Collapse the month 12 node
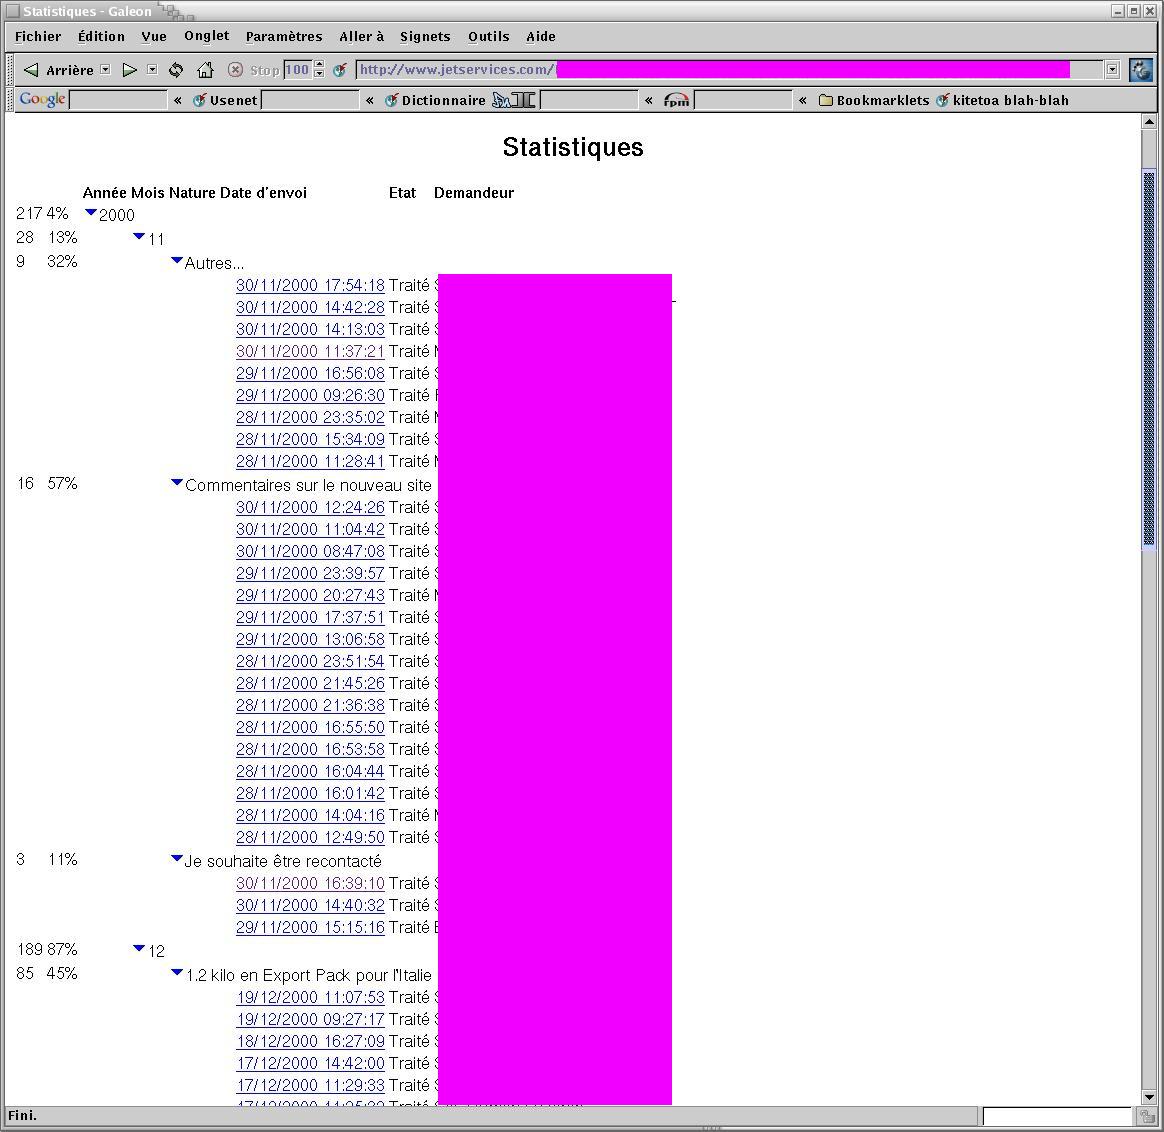The width and height of the screenshot is (1164, 1132). click(139, 948)
